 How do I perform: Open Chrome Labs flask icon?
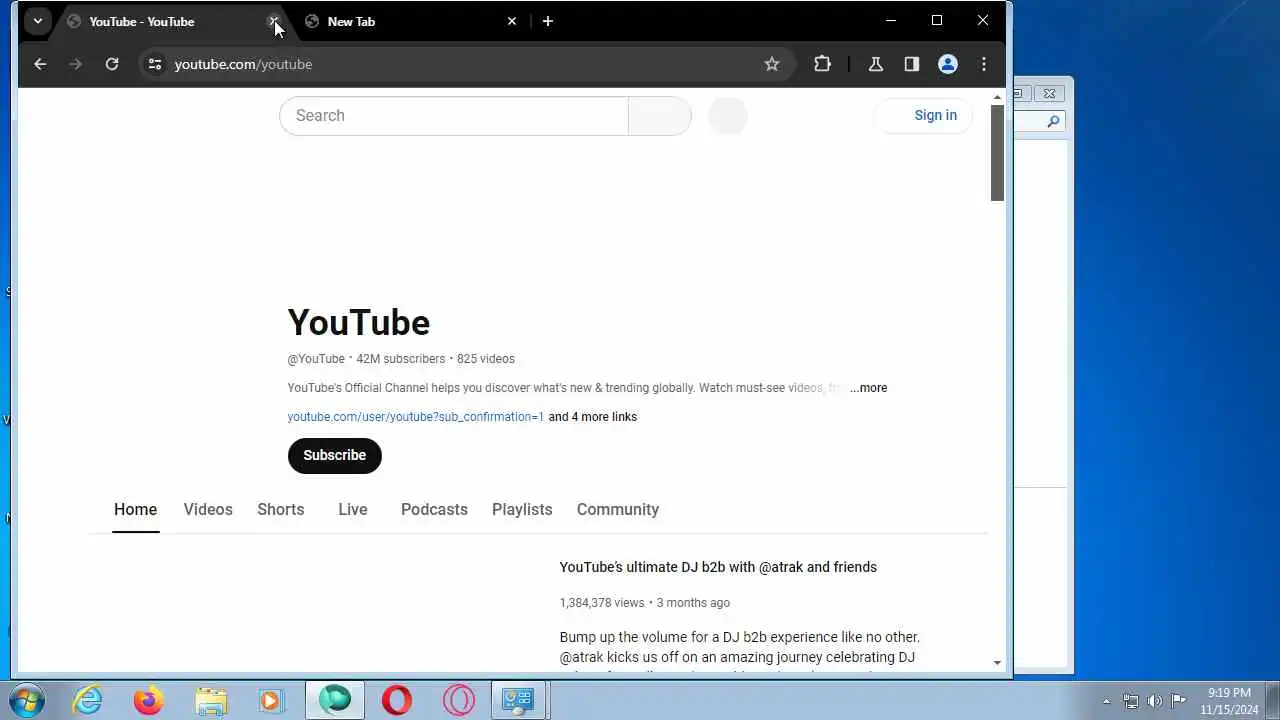coord(876,64)
